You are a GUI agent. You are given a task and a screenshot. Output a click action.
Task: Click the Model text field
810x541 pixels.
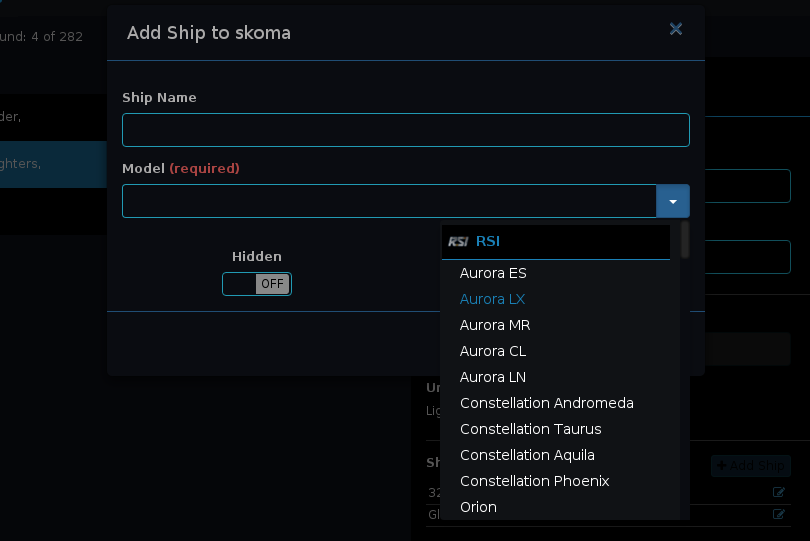(389, 201)
